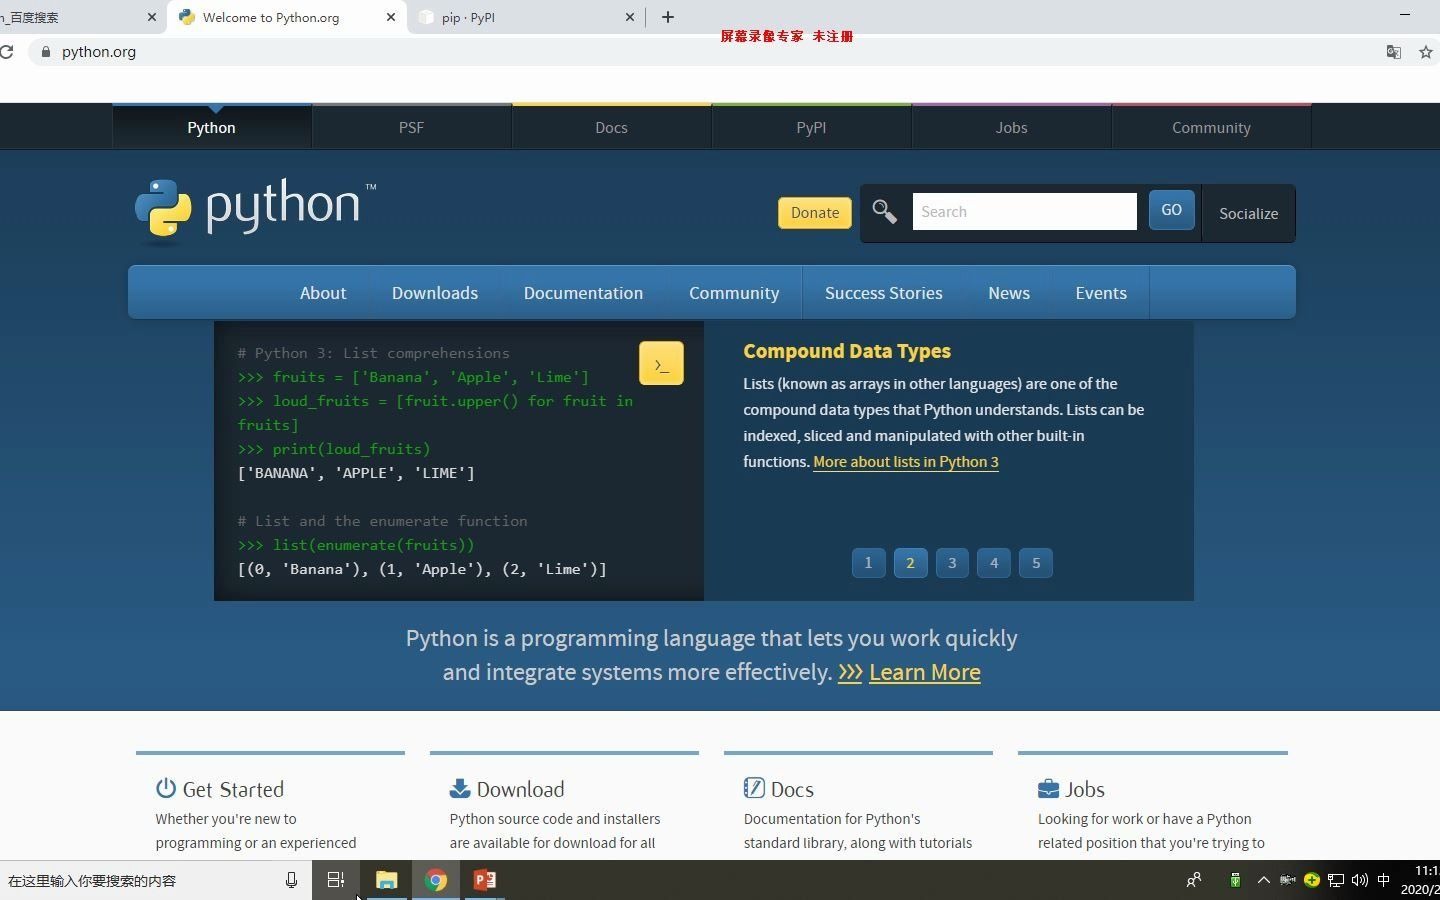Image resolution: width=1440 pixels, height=900 pixels.
Task: Click the microphone in taskbar search
Action: coord(291,880)
